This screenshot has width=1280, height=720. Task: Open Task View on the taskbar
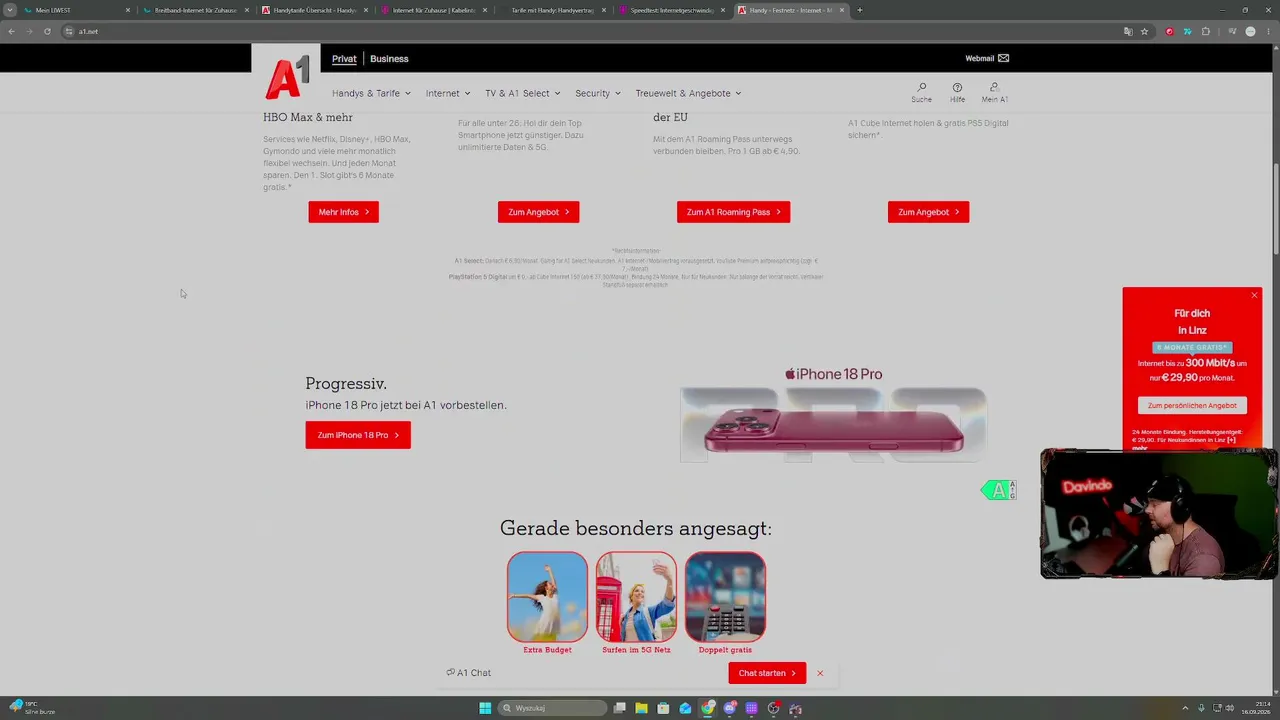click(x=620, y=708)
